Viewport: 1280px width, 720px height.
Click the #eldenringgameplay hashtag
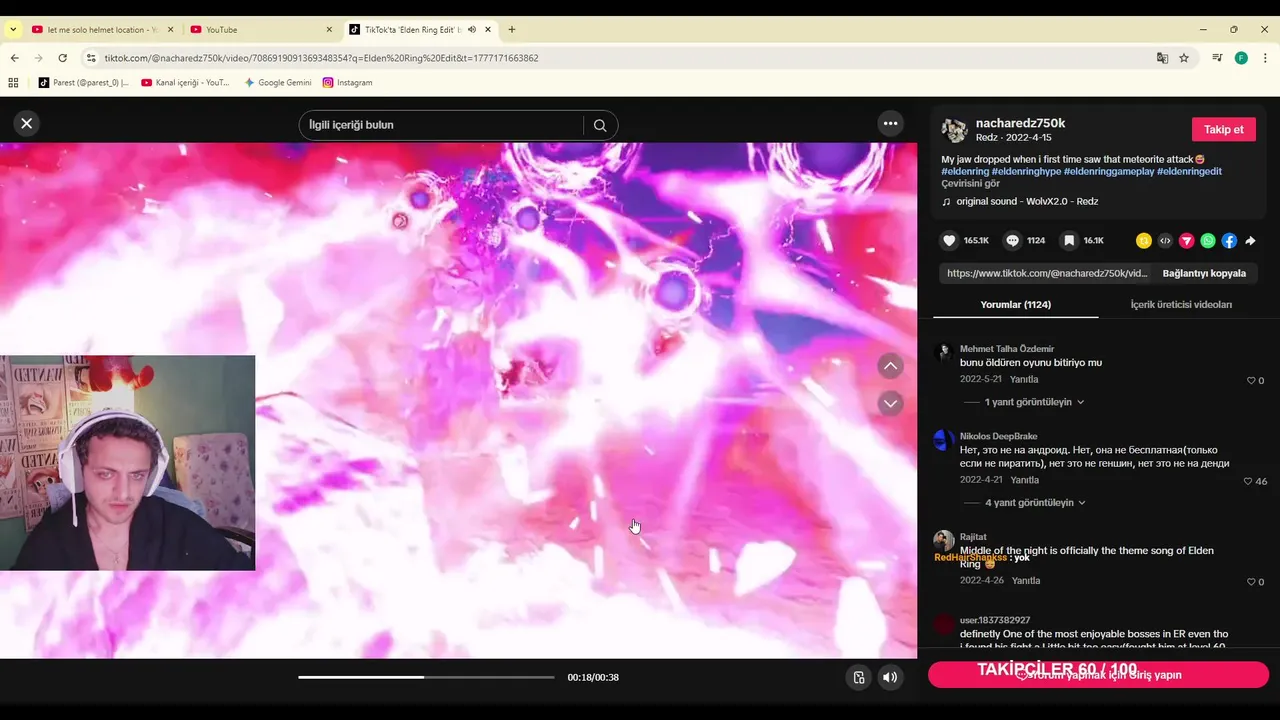pyautogui.click(x=1108, y=171)
